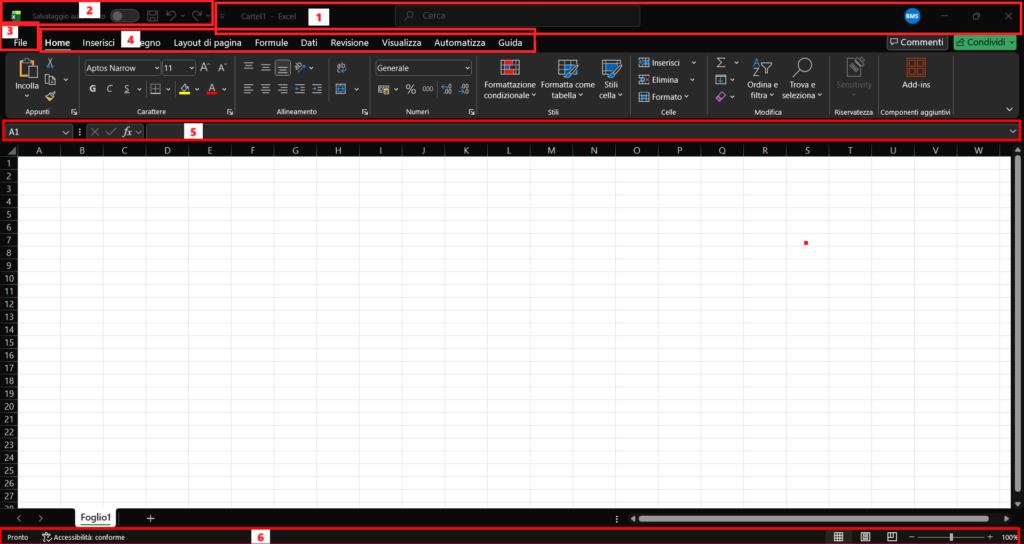This screenshot has height=544, width=1024.
Task: Click the Incolla (paste) clipboard icon
Action: 27,69
